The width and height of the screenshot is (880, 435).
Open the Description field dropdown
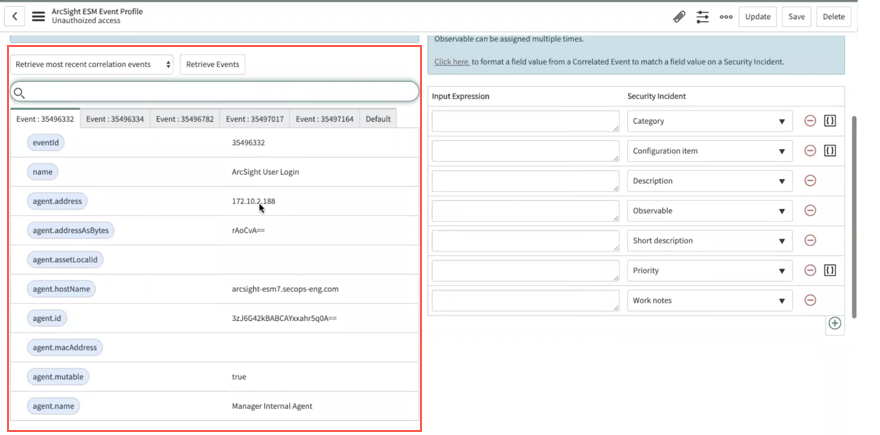point(709,181)
